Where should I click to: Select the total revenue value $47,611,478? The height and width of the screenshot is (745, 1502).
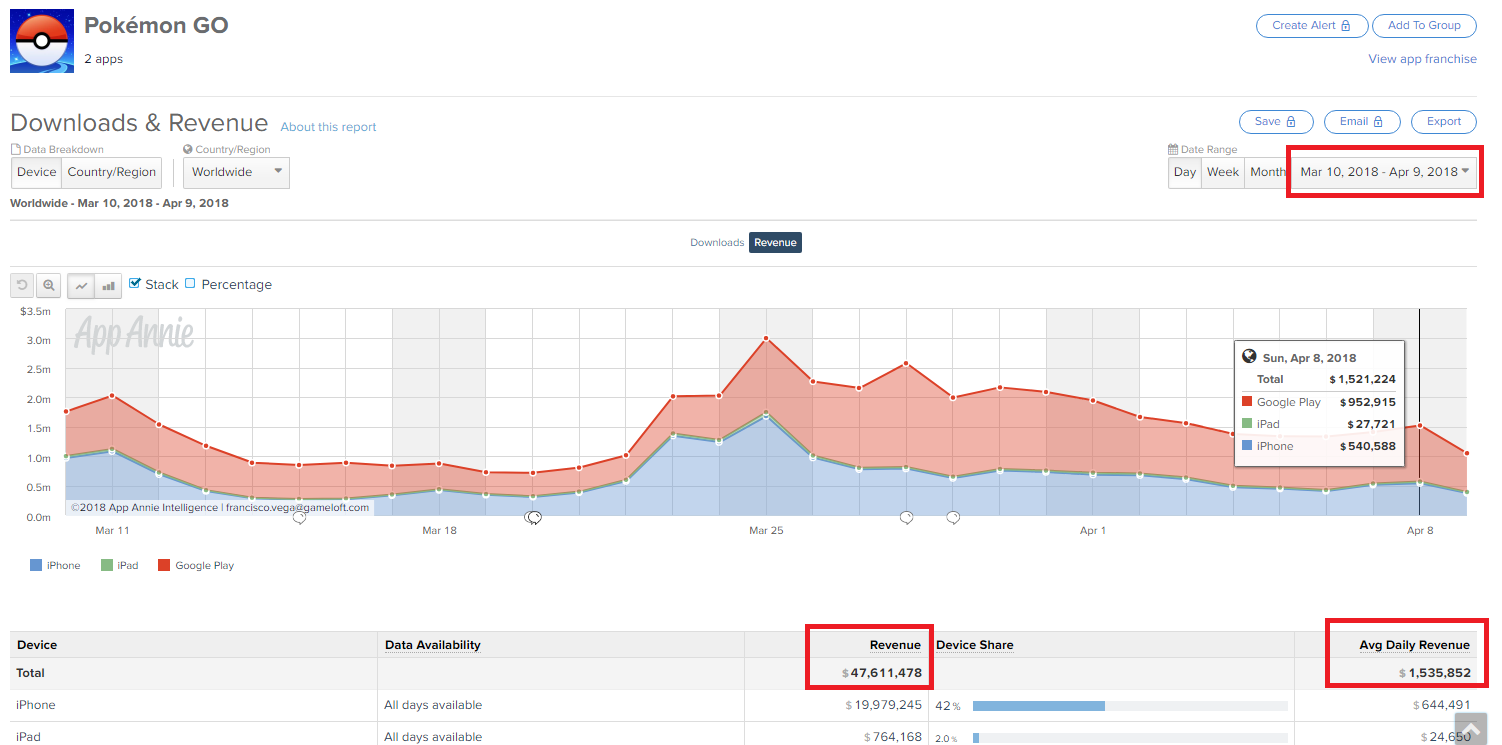pos(882,673)
